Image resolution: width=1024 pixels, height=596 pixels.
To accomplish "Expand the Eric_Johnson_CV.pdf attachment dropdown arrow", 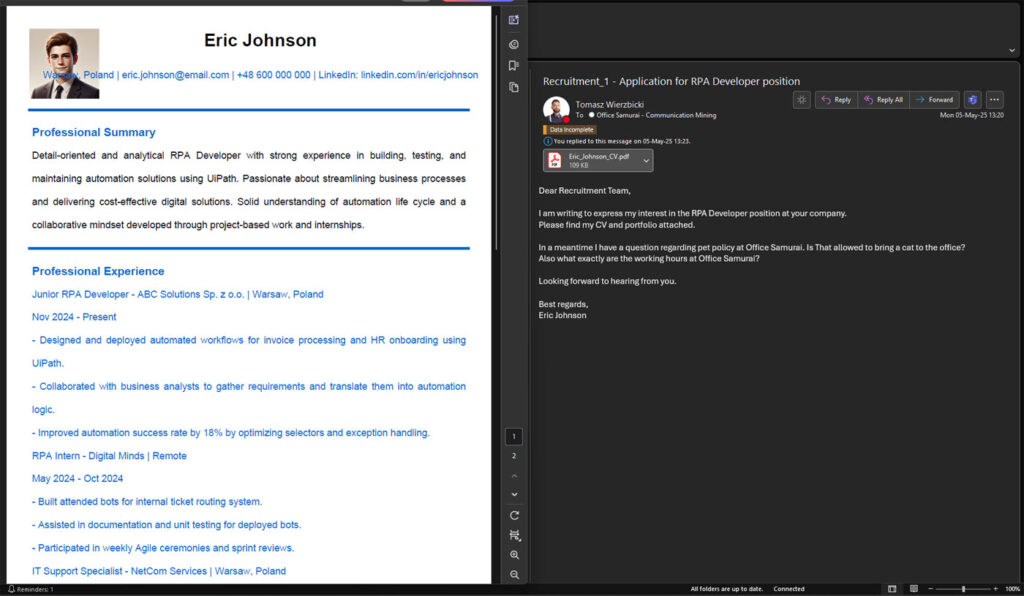I will coord(646,161).
